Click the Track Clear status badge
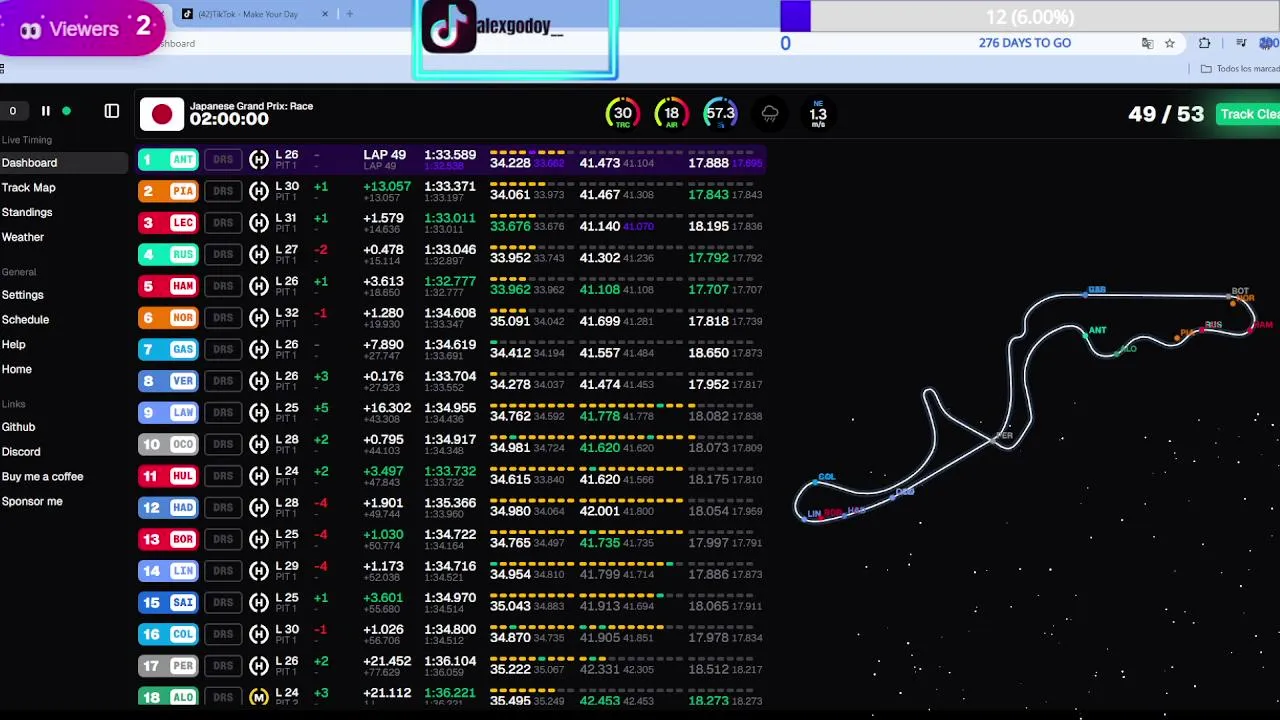Image resolution: width=1280 pixels, height=720 pixels. click(1248, 114)
